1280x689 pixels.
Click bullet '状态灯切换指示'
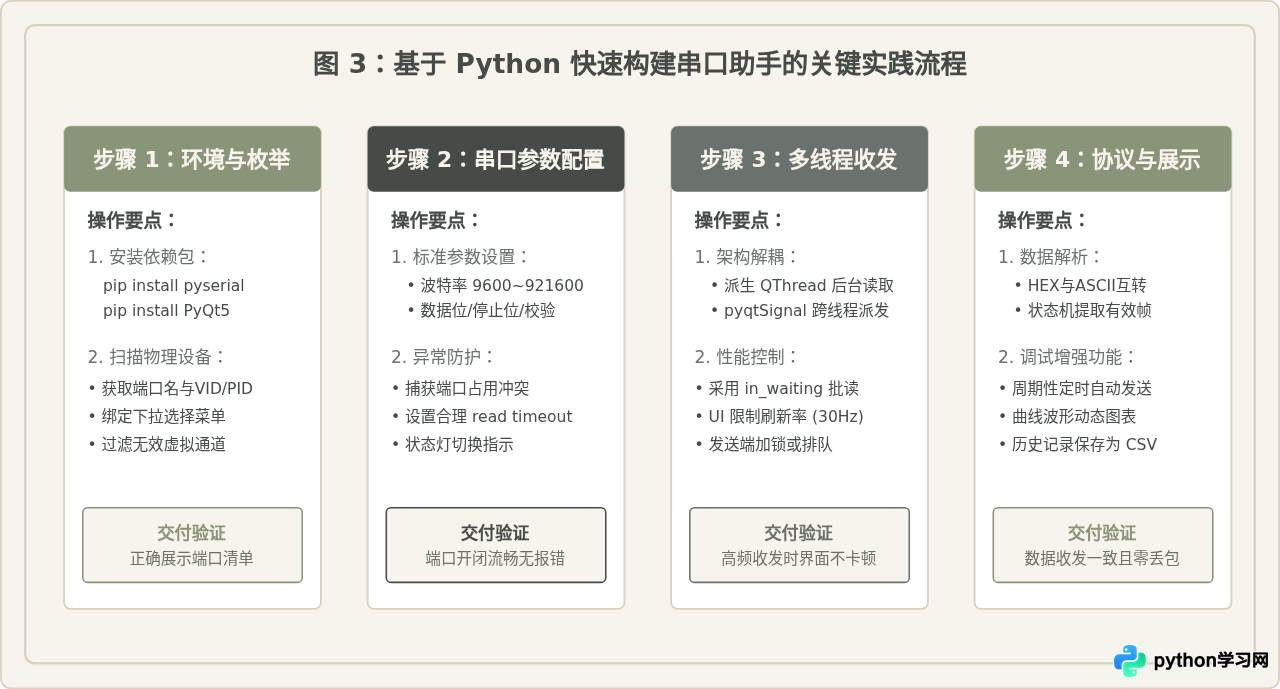(x=452, y=444)
